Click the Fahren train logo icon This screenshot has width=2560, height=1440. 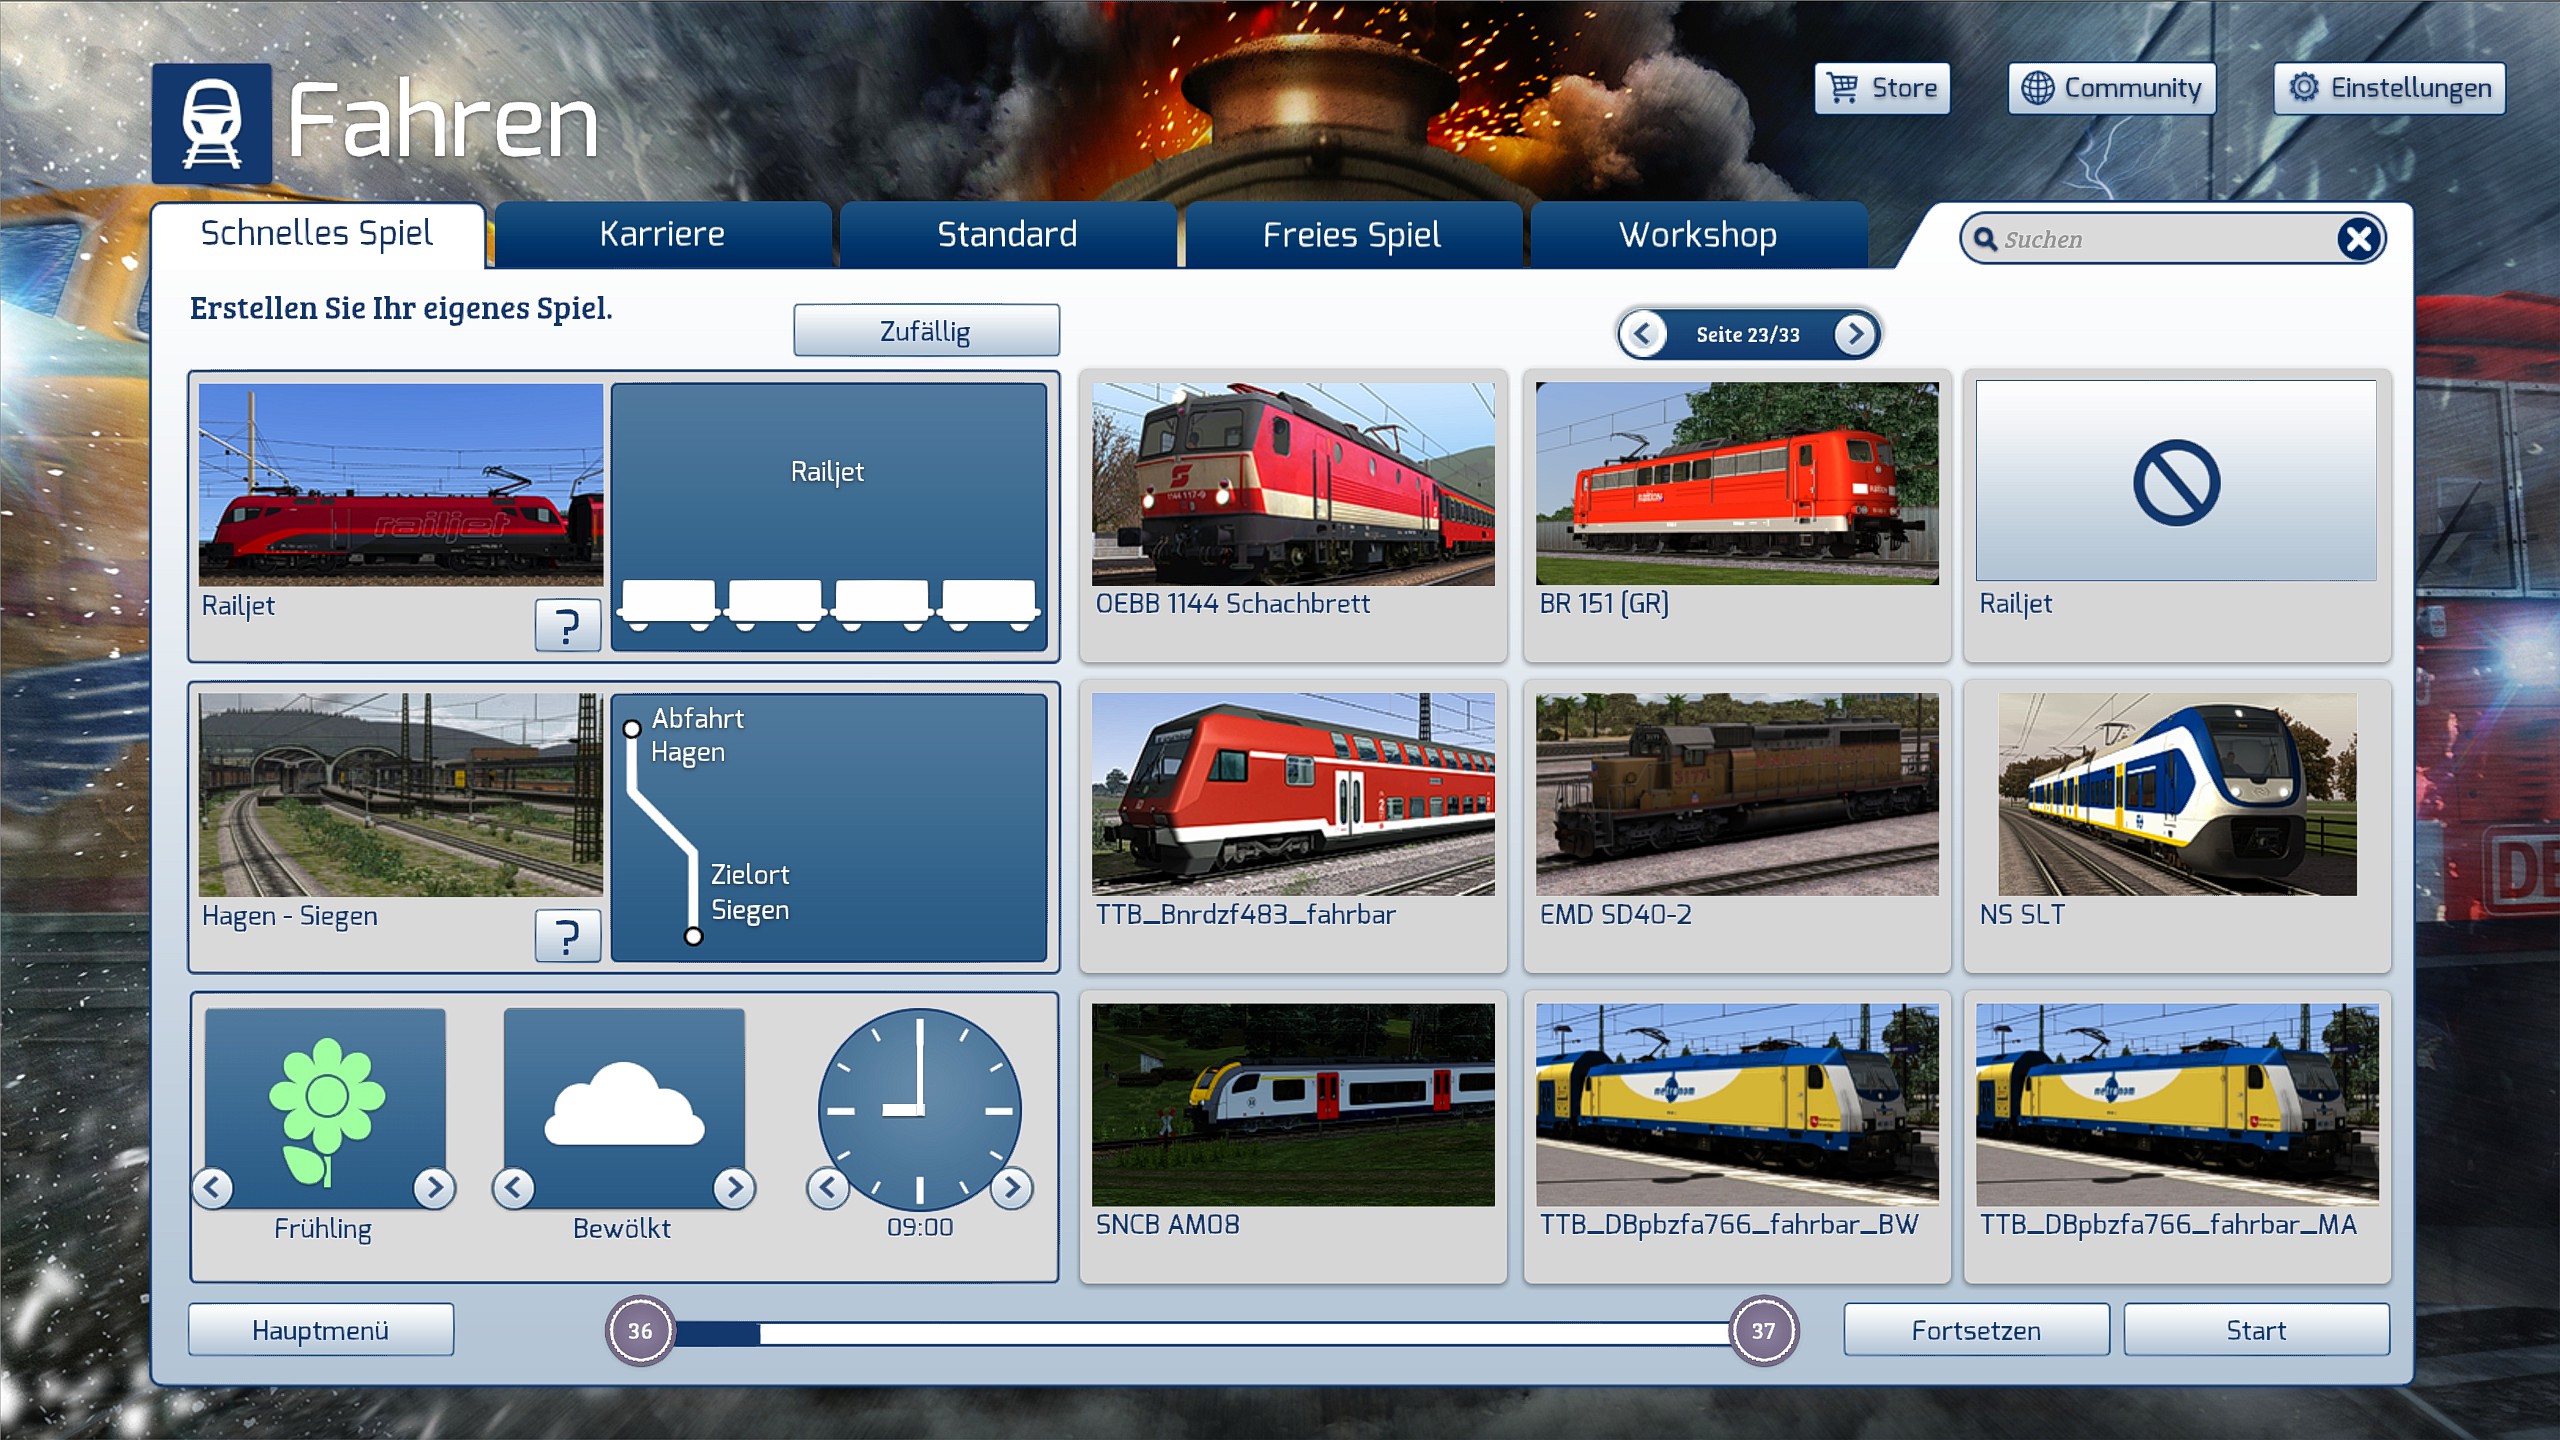(212, 124)
